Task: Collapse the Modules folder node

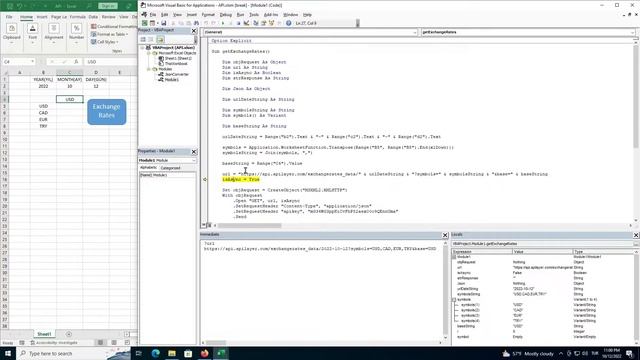Action: tap(149, 69)
